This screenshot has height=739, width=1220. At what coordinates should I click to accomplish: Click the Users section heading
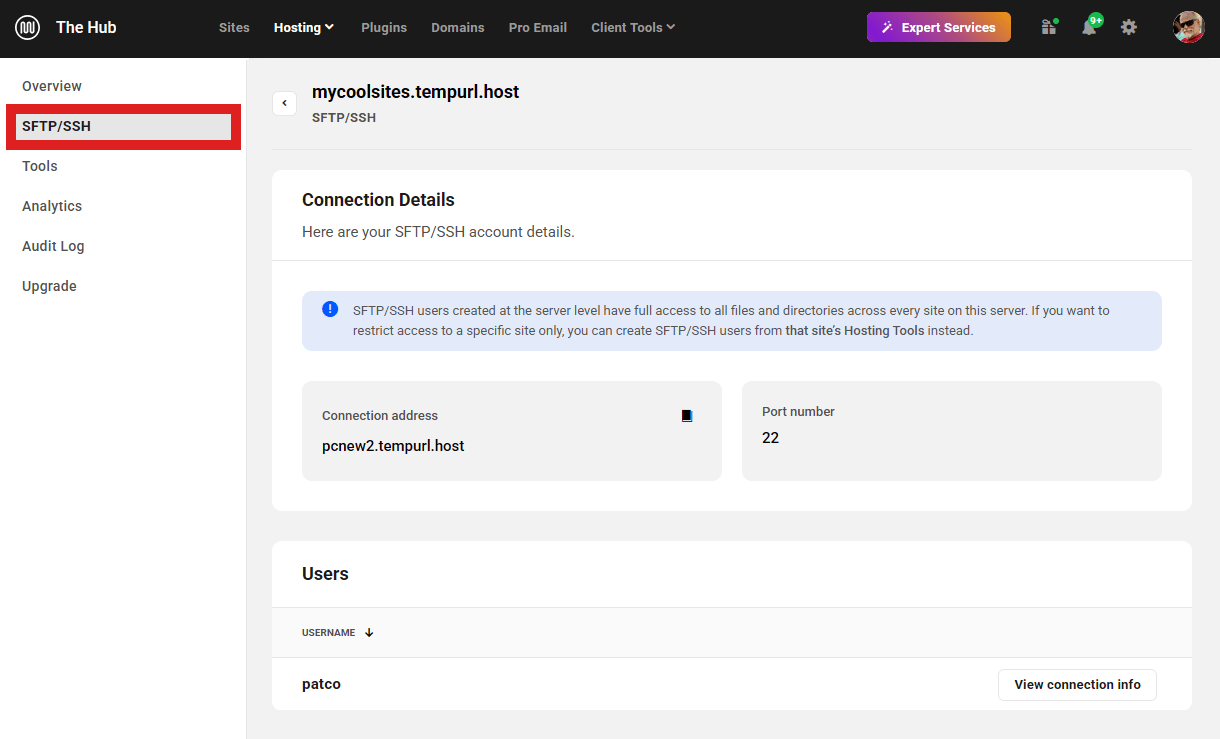pos(325,574)
